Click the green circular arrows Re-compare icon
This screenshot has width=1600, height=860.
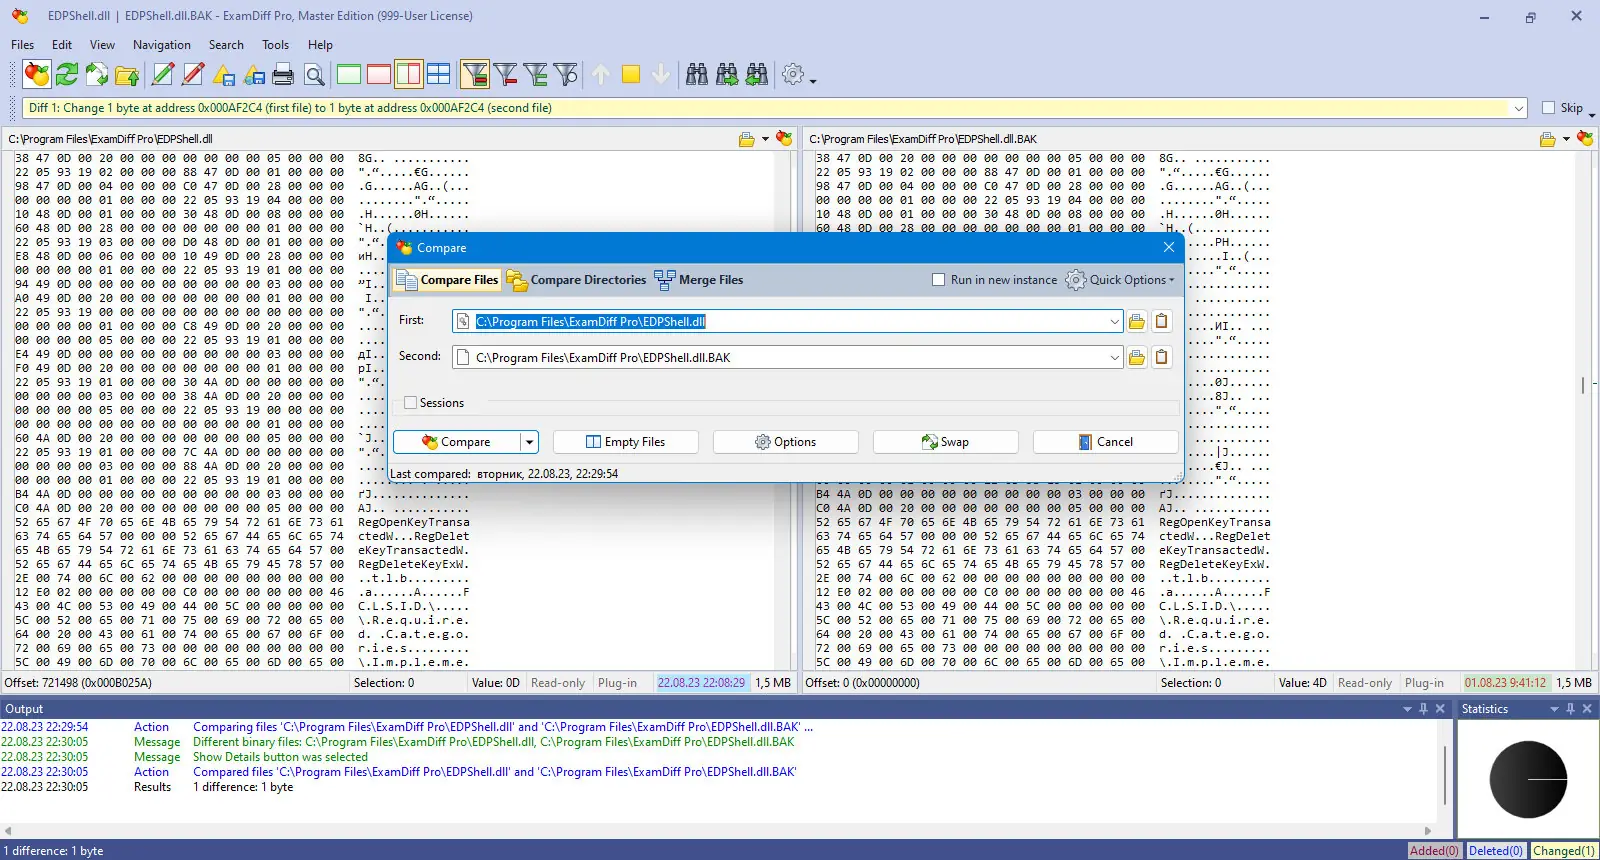click(x=67, y=74)
